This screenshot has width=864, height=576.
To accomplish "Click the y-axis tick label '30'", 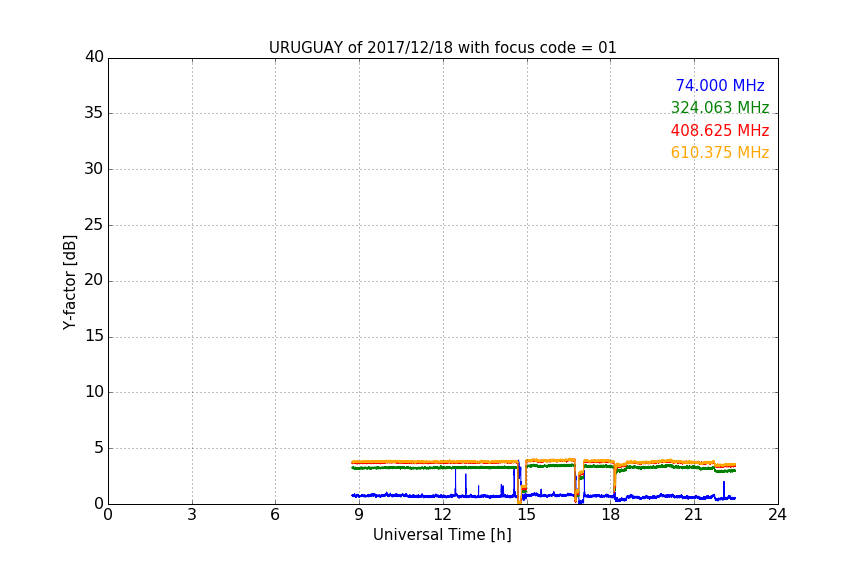I will click(x=94, y=169).
